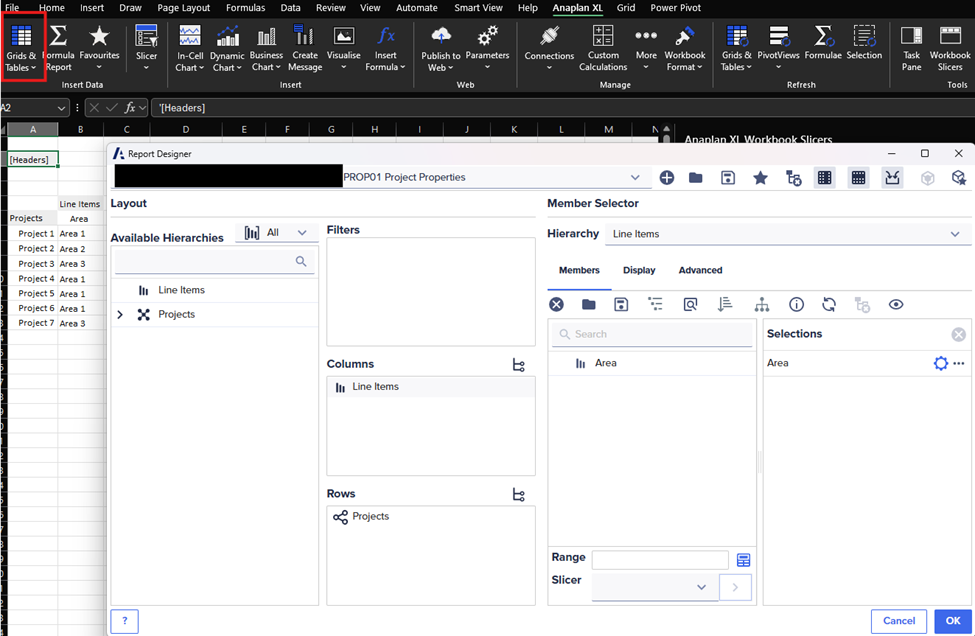Expand the Projects hierarchy tree node
Screen dimensions: 975x636
click(120, 315)
